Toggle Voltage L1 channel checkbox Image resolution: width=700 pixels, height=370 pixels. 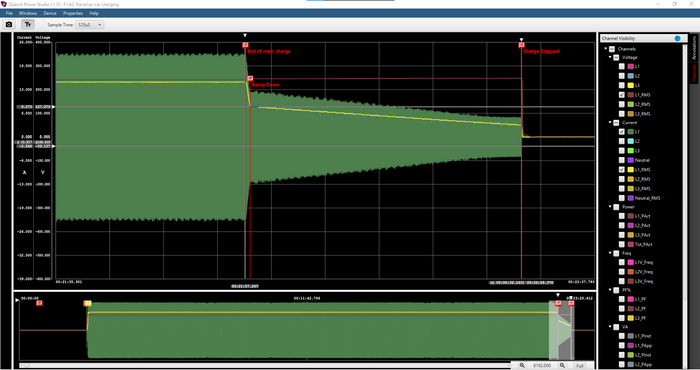[x=621, y=66]
